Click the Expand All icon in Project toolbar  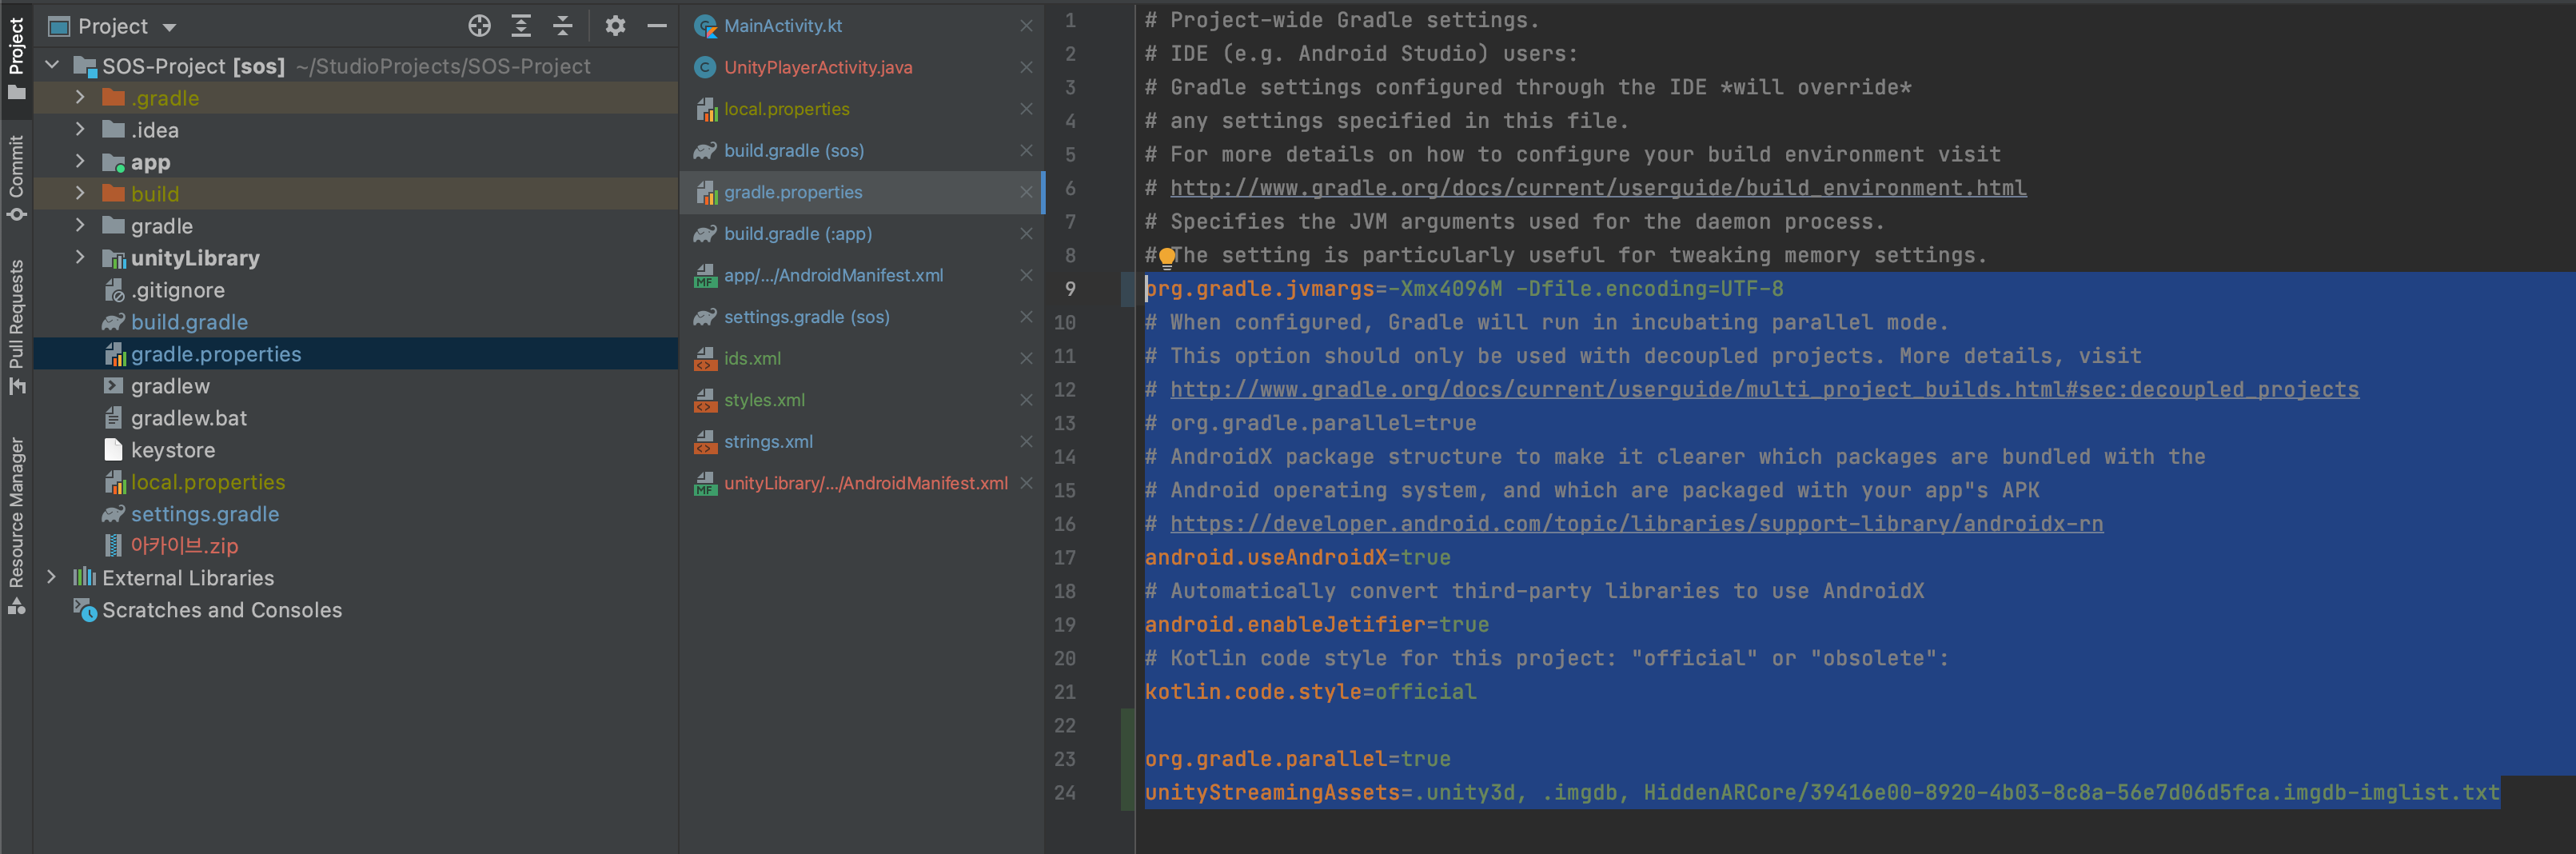[x=521, y=26]
